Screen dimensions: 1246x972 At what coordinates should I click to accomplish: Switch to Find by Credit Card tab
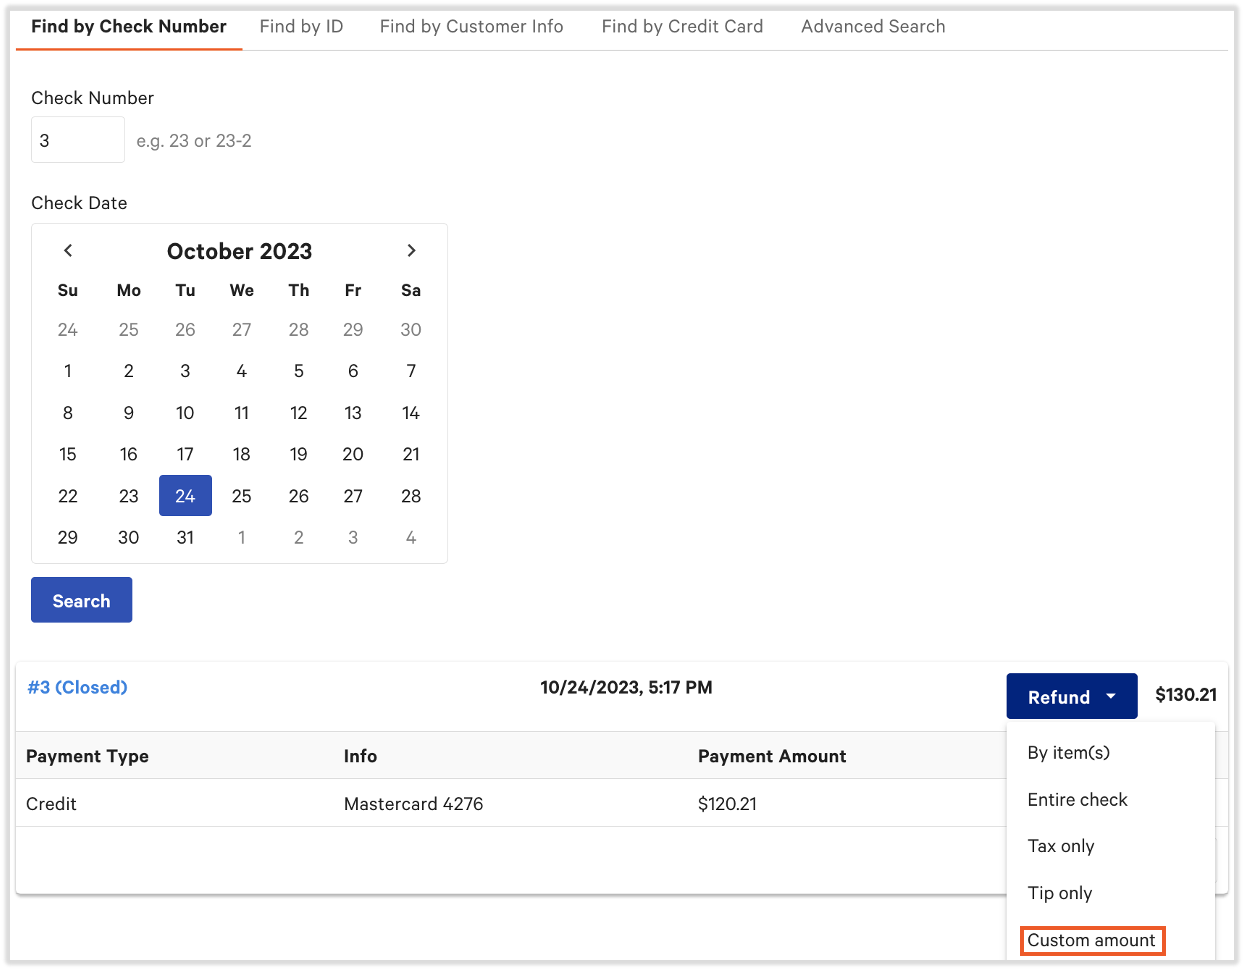tap(682, 27)
